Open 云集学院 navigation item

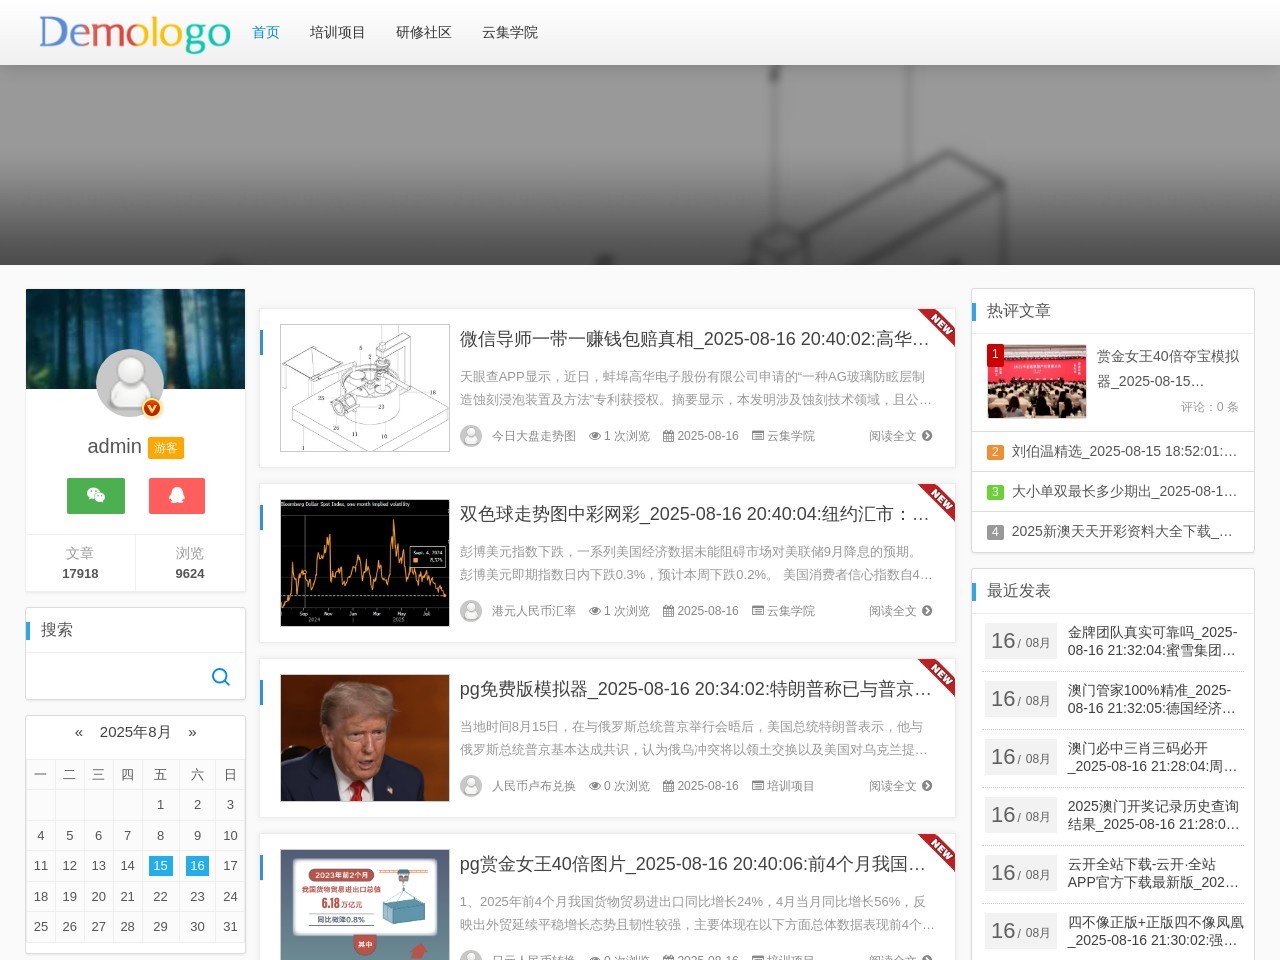pyautogui.click(x=510, y=33)
